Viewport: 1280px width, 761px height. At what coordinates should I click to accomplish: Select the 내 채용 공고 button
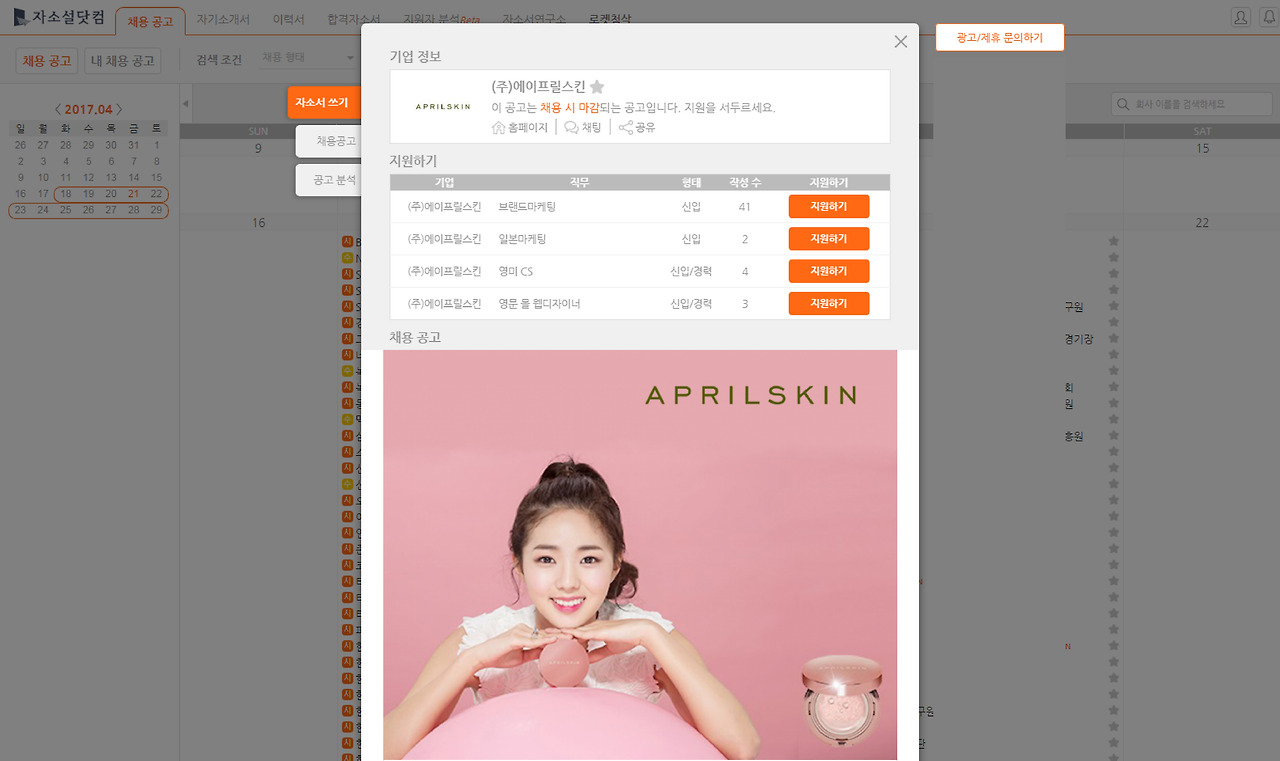click(123, 61)
